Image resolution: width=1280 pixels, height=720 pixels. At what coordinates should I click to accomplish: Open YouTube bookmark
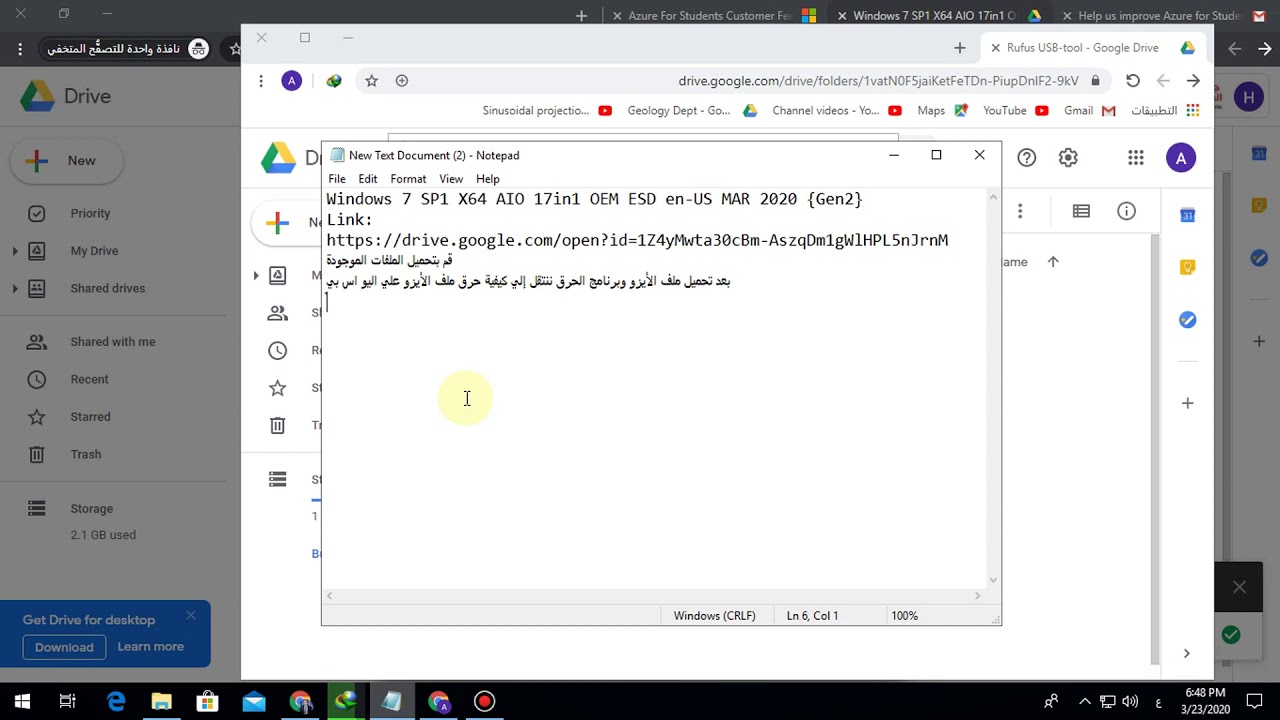pyautogui.click(x=1015, y=111)
